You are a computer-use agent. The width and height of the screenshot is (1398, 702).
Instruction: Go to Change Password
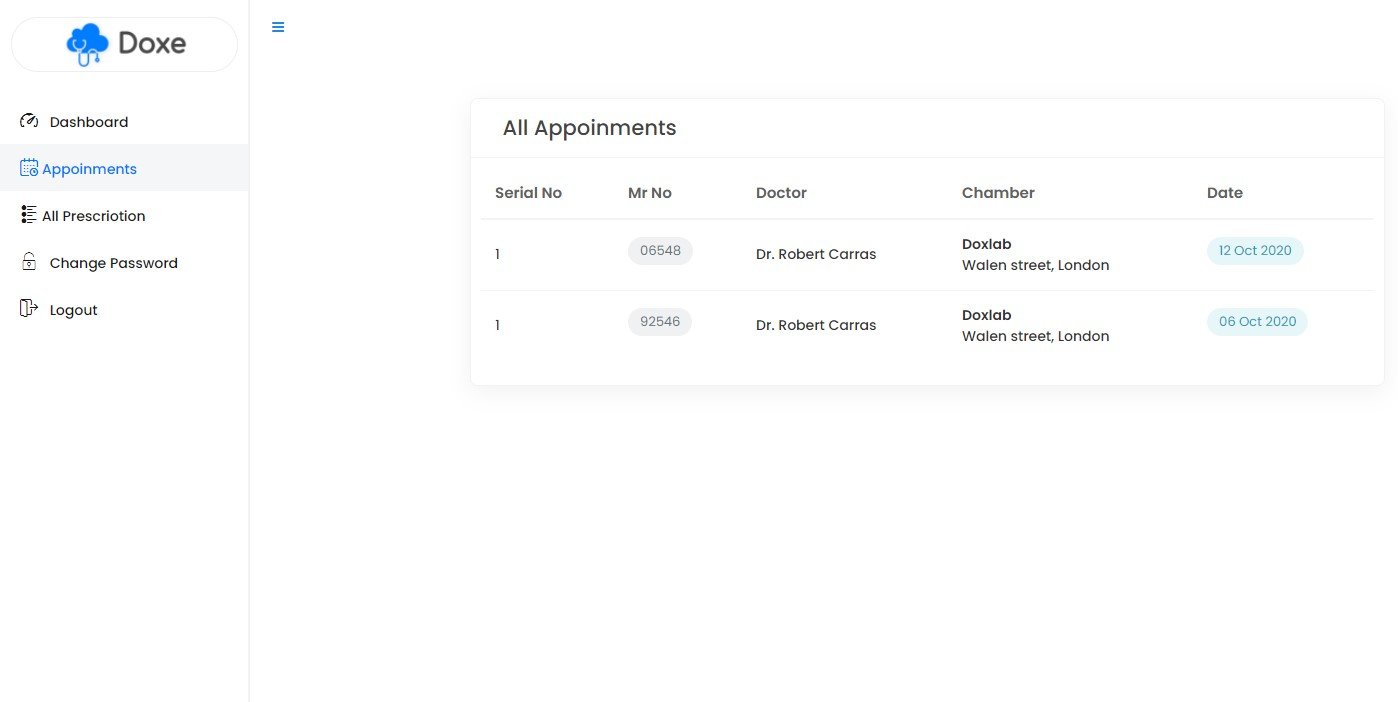pos(113,263)
